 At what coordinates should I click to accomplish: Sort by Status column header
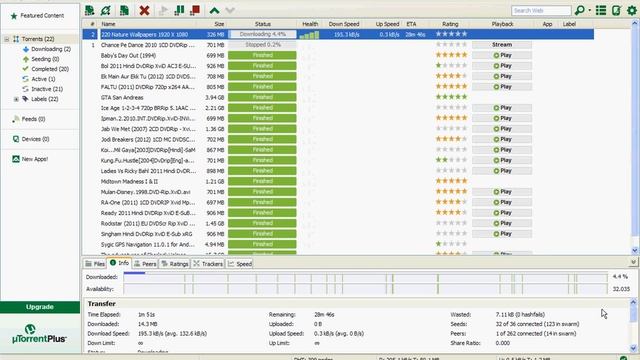coord(262,24)
